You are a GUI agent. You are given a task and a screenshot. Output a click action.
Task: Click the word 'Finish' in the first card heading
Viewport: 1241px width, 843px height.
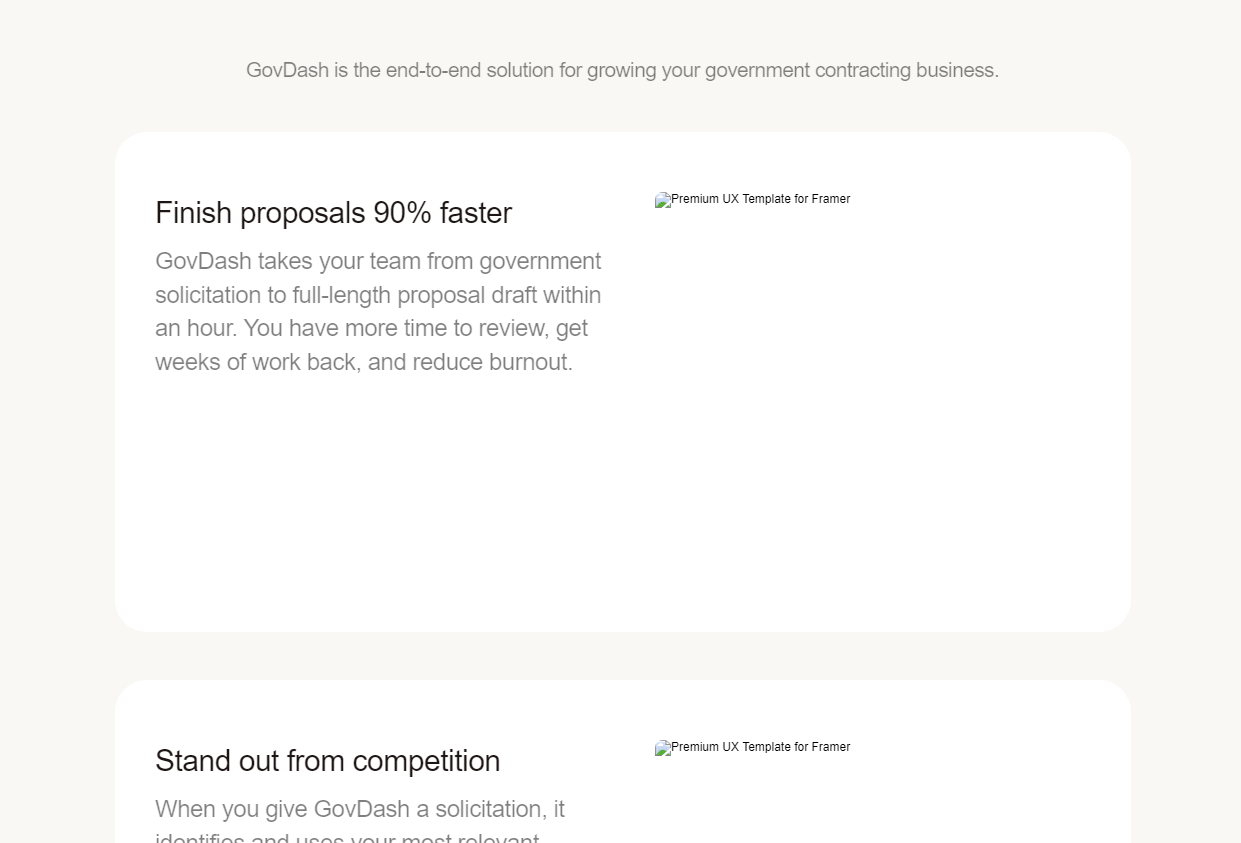[193, 213]
